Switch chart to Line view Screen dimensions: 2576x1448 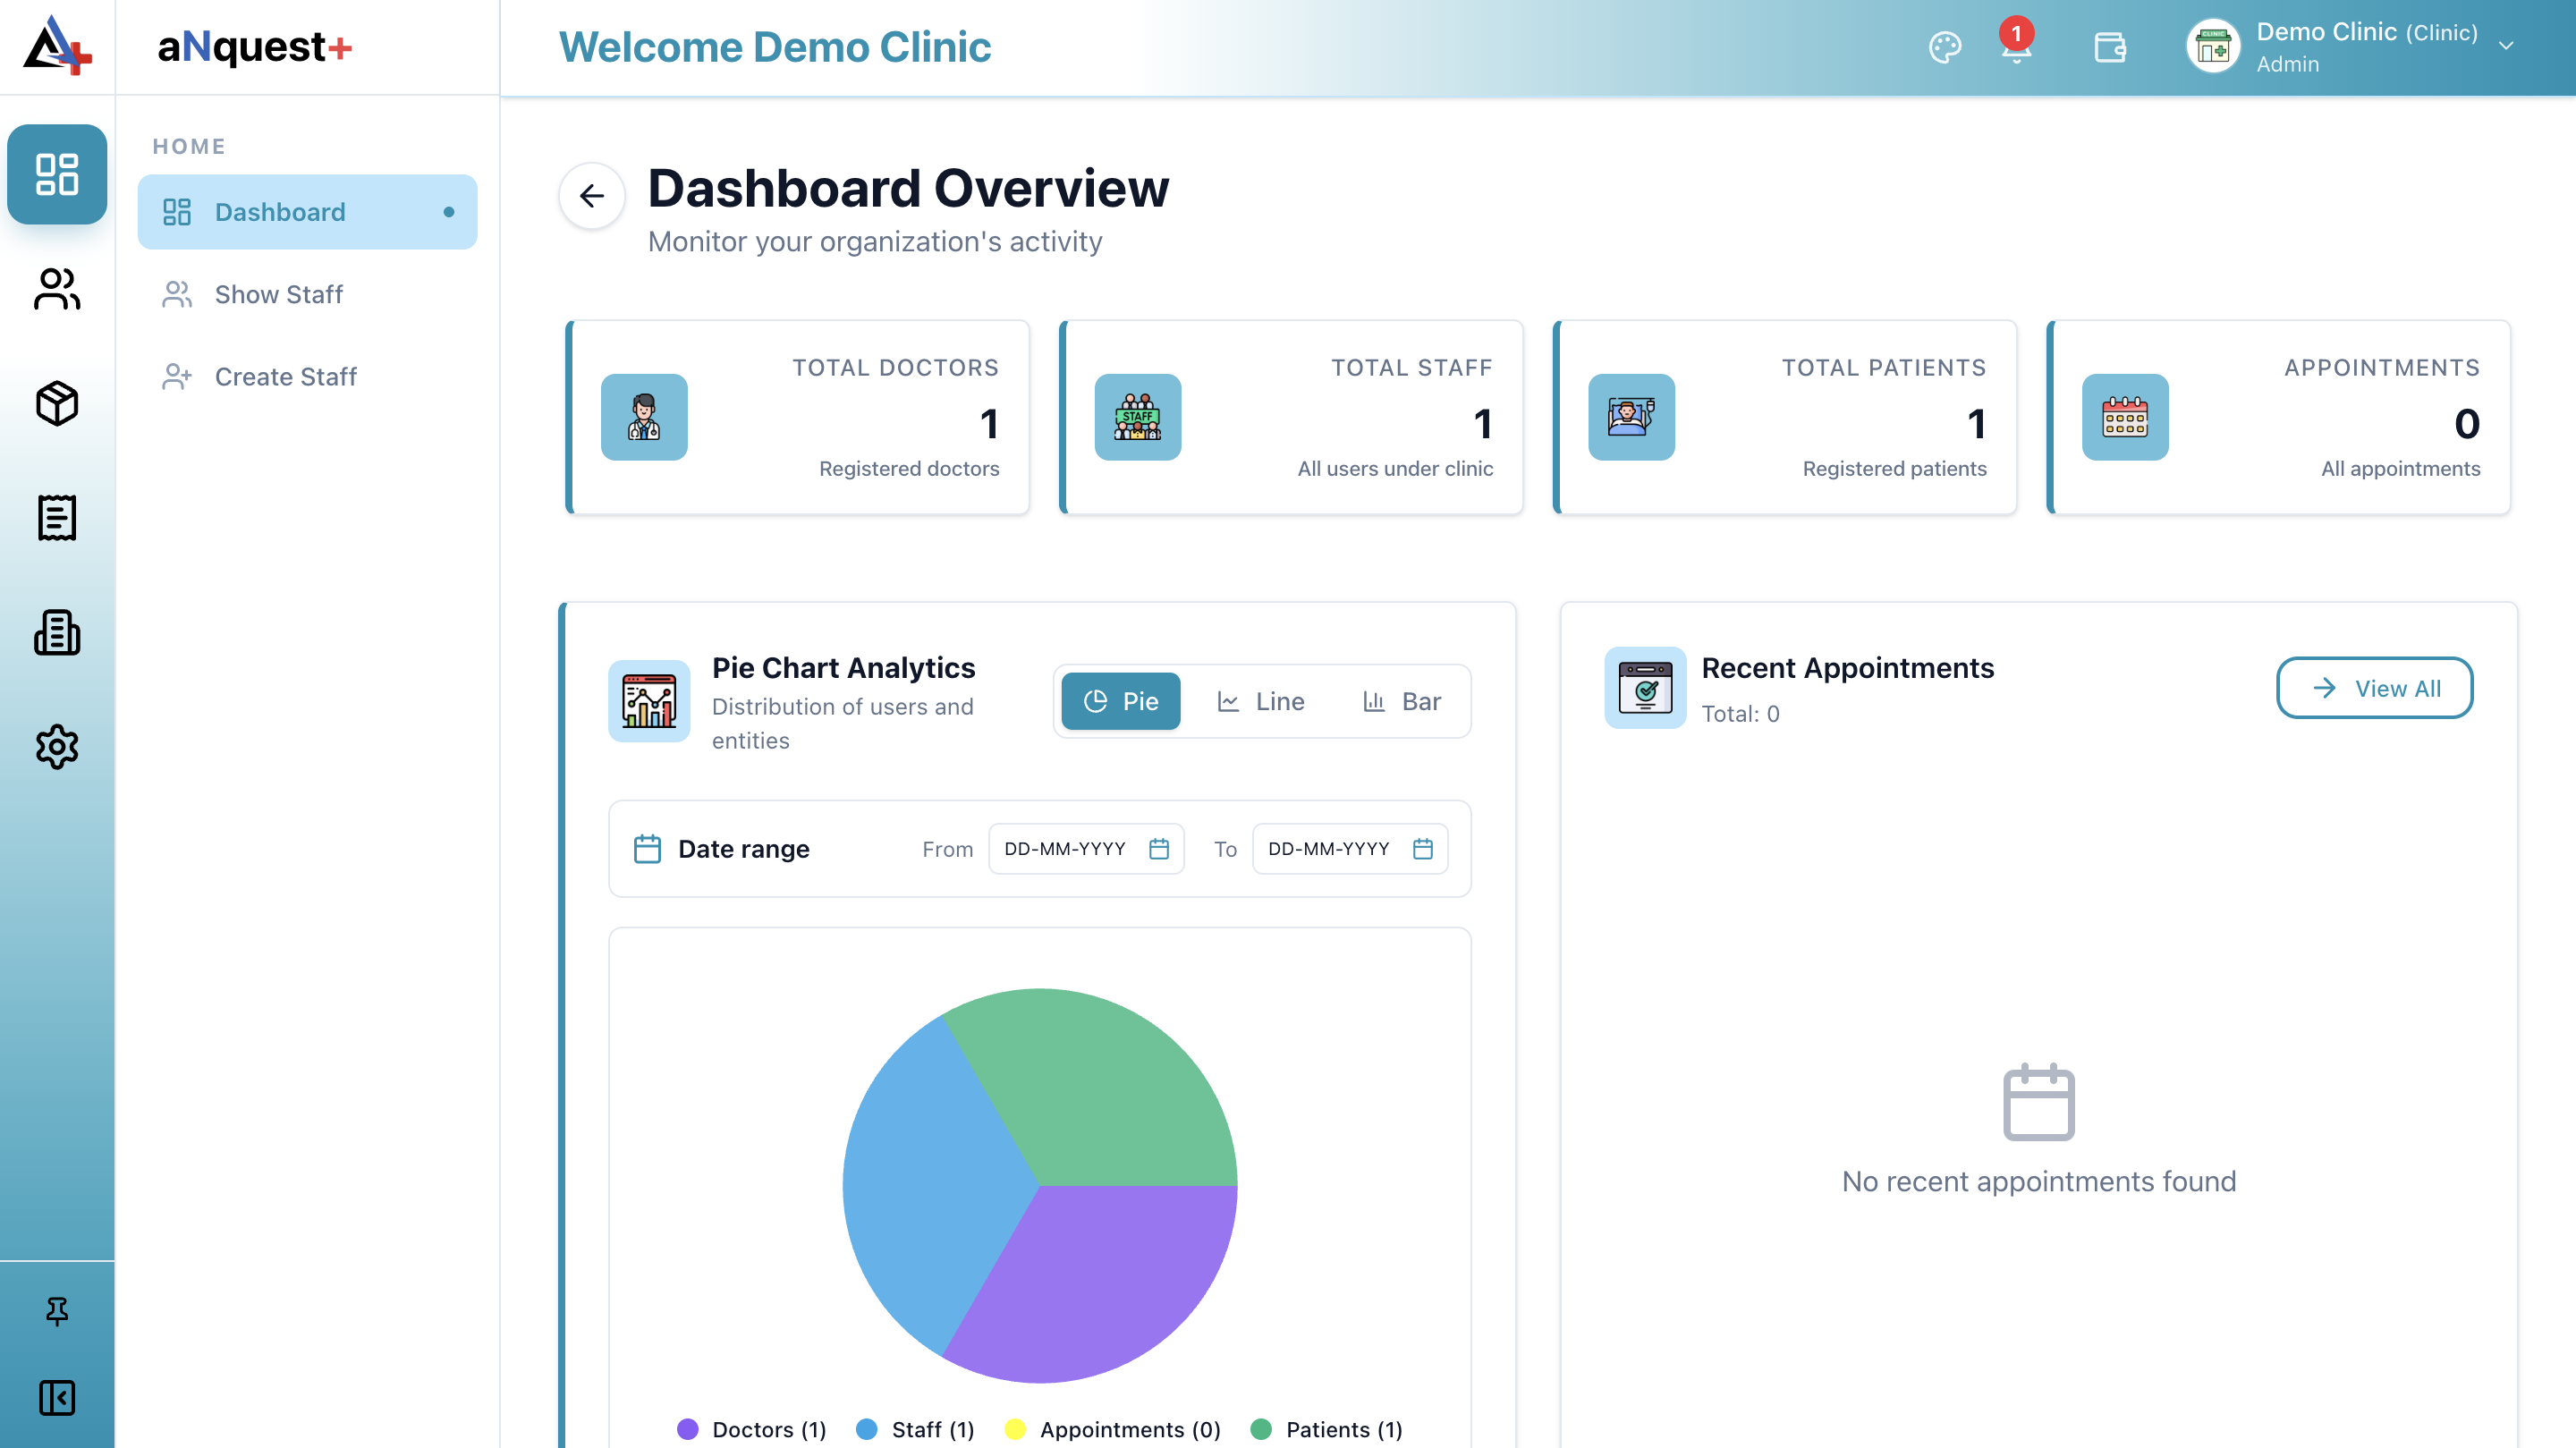click(x=1261, y=701)
